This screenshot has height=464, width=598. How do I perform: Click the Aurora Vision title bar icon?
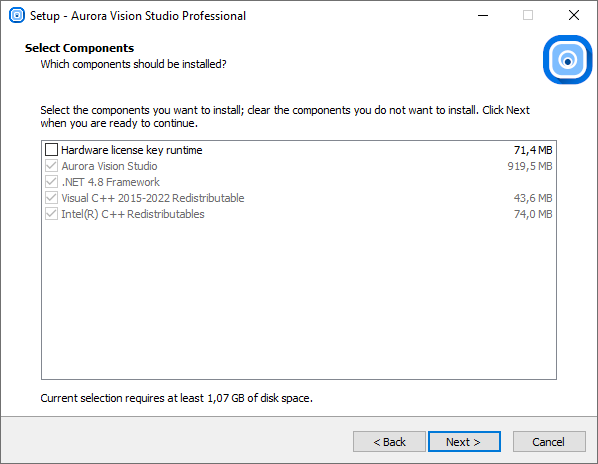[x=16, y=16]
